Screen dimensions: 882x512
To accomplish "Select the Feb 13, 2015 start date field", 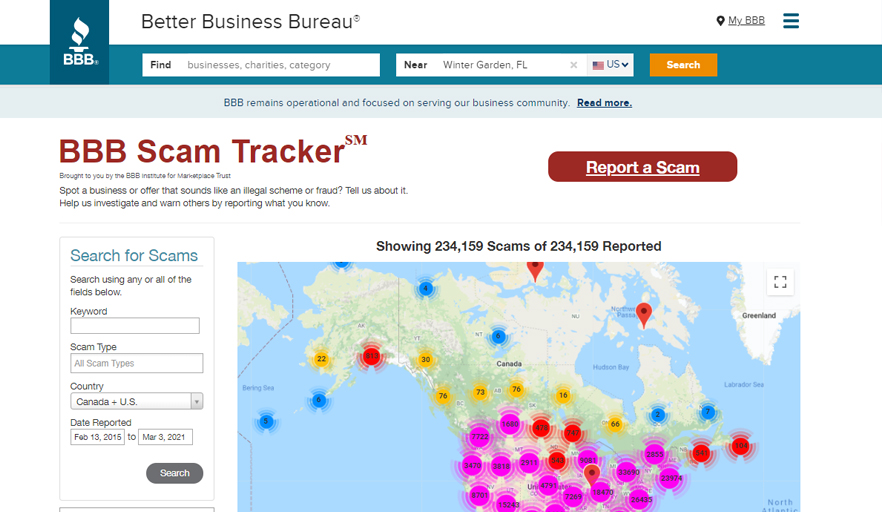I will pos(97,437).
